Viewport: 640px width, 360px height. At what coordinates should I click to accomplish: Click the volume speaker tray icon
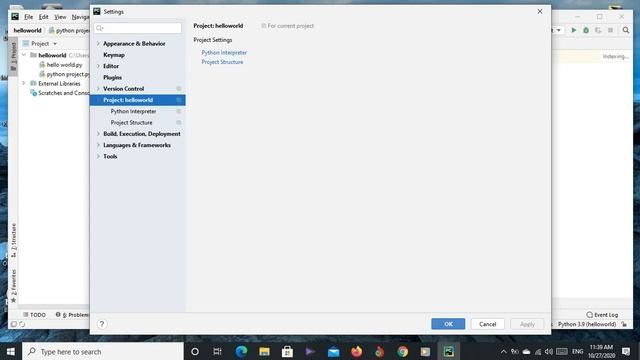coord(549,351)
